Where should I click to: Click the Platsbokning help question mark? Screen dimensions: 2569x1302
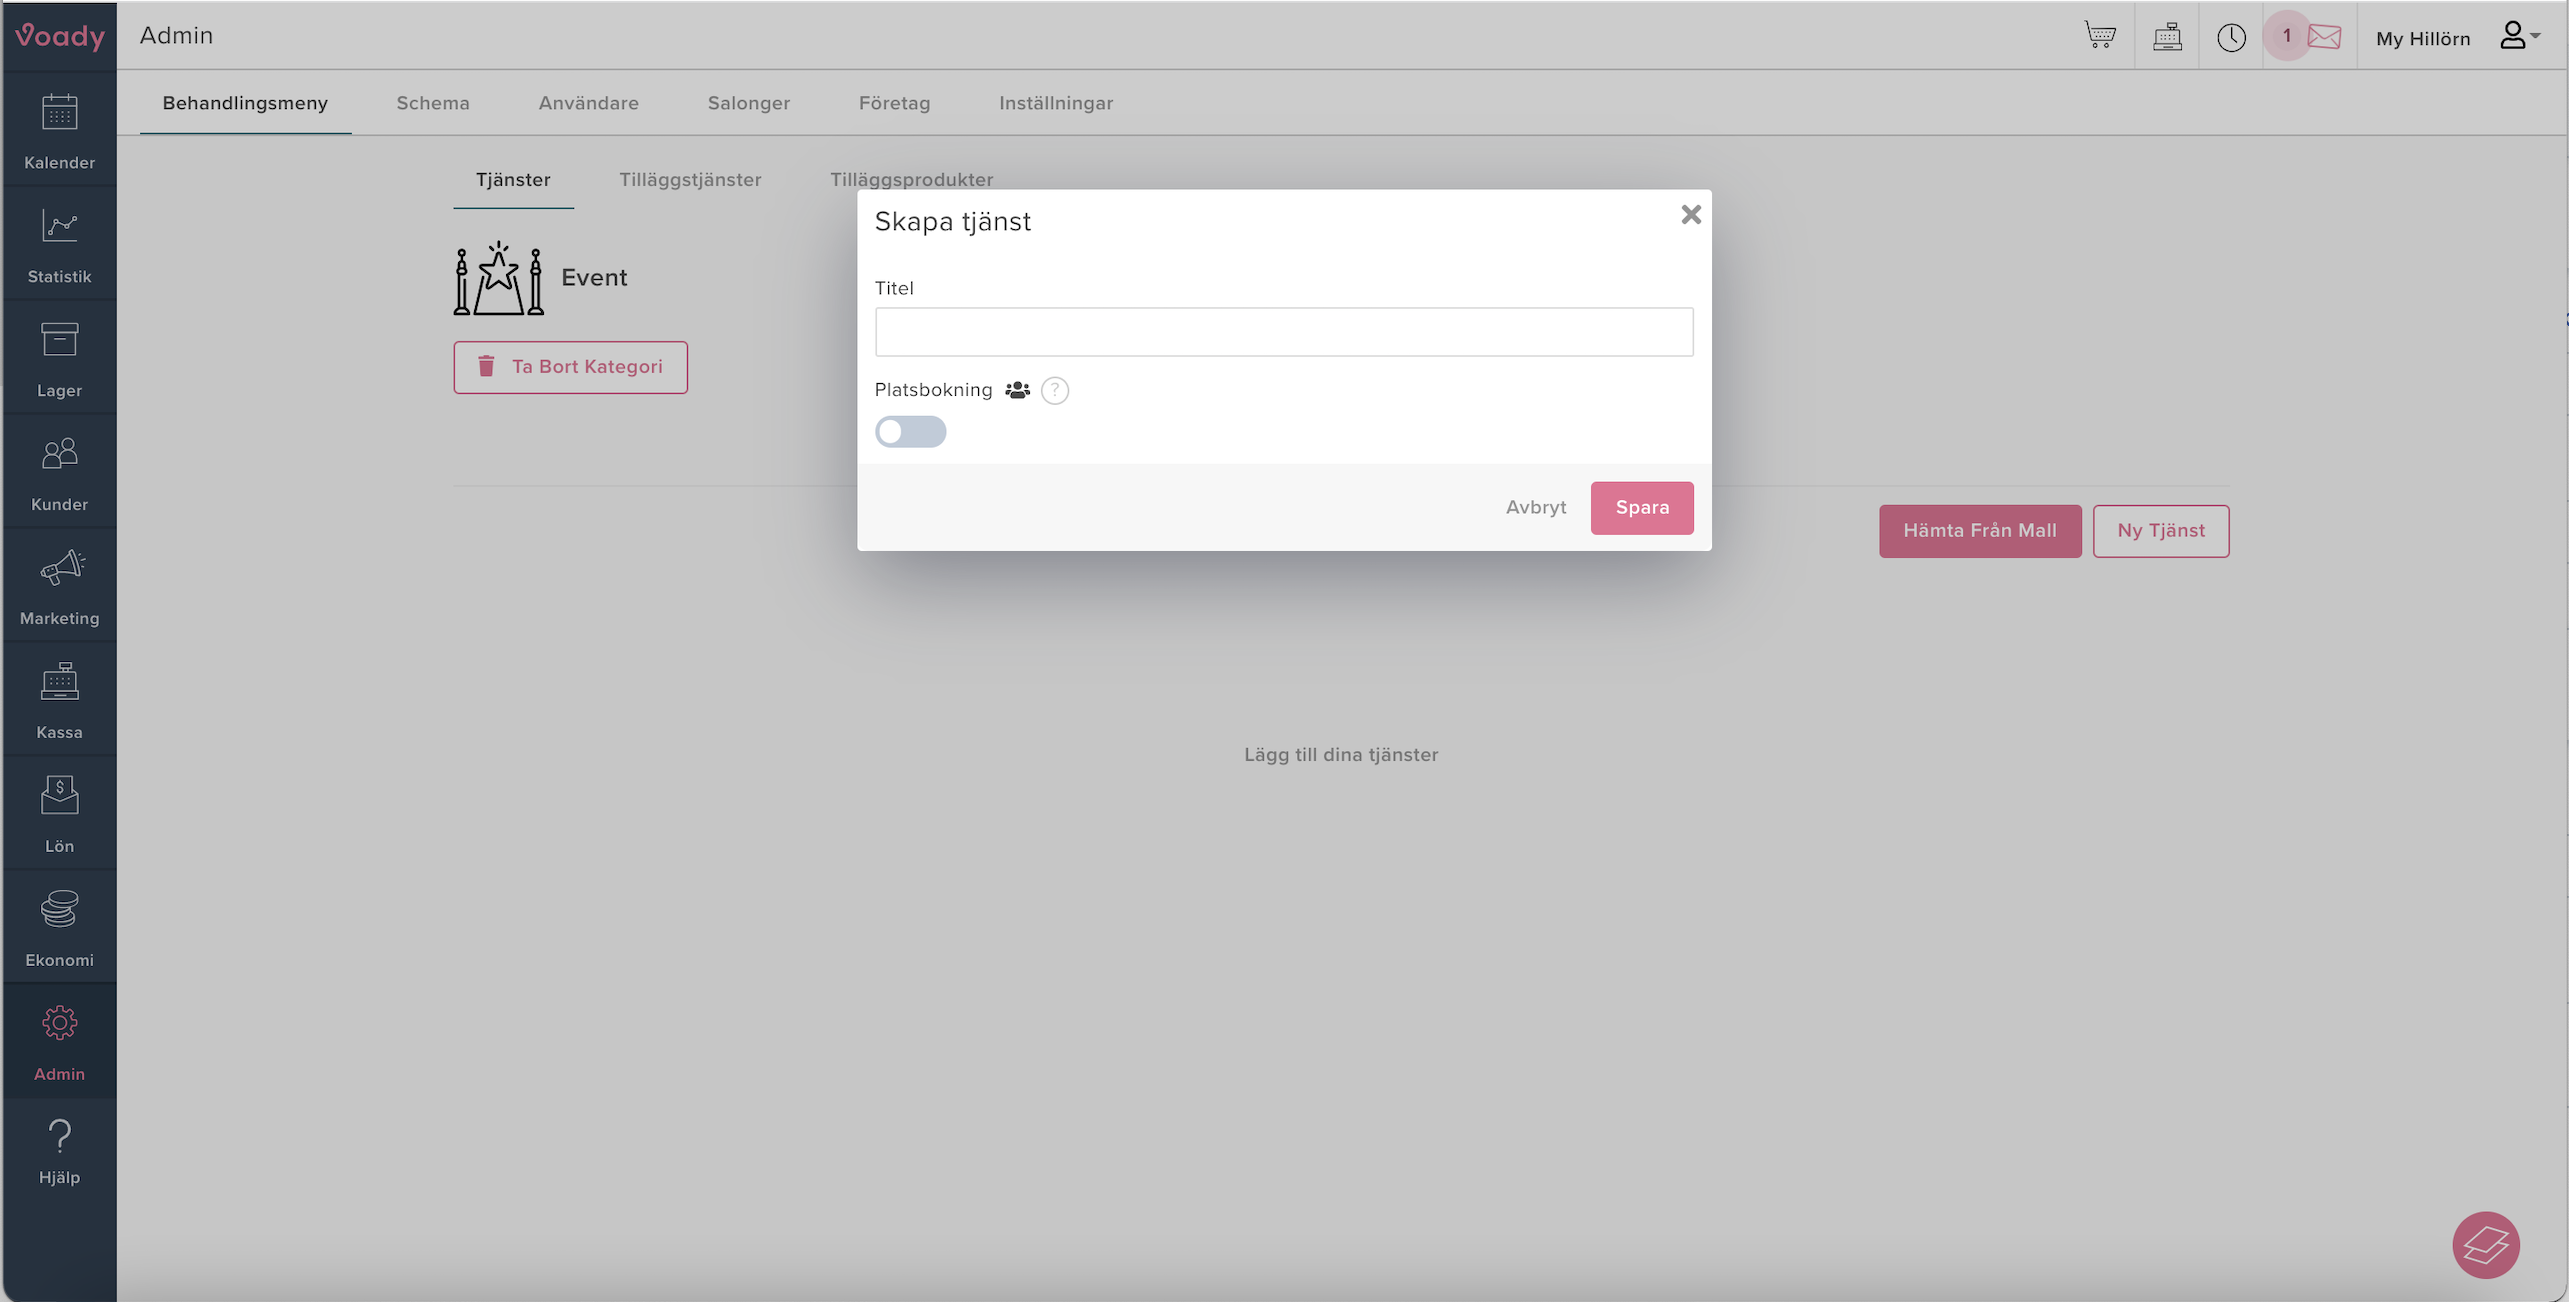tap(1054, 390)
